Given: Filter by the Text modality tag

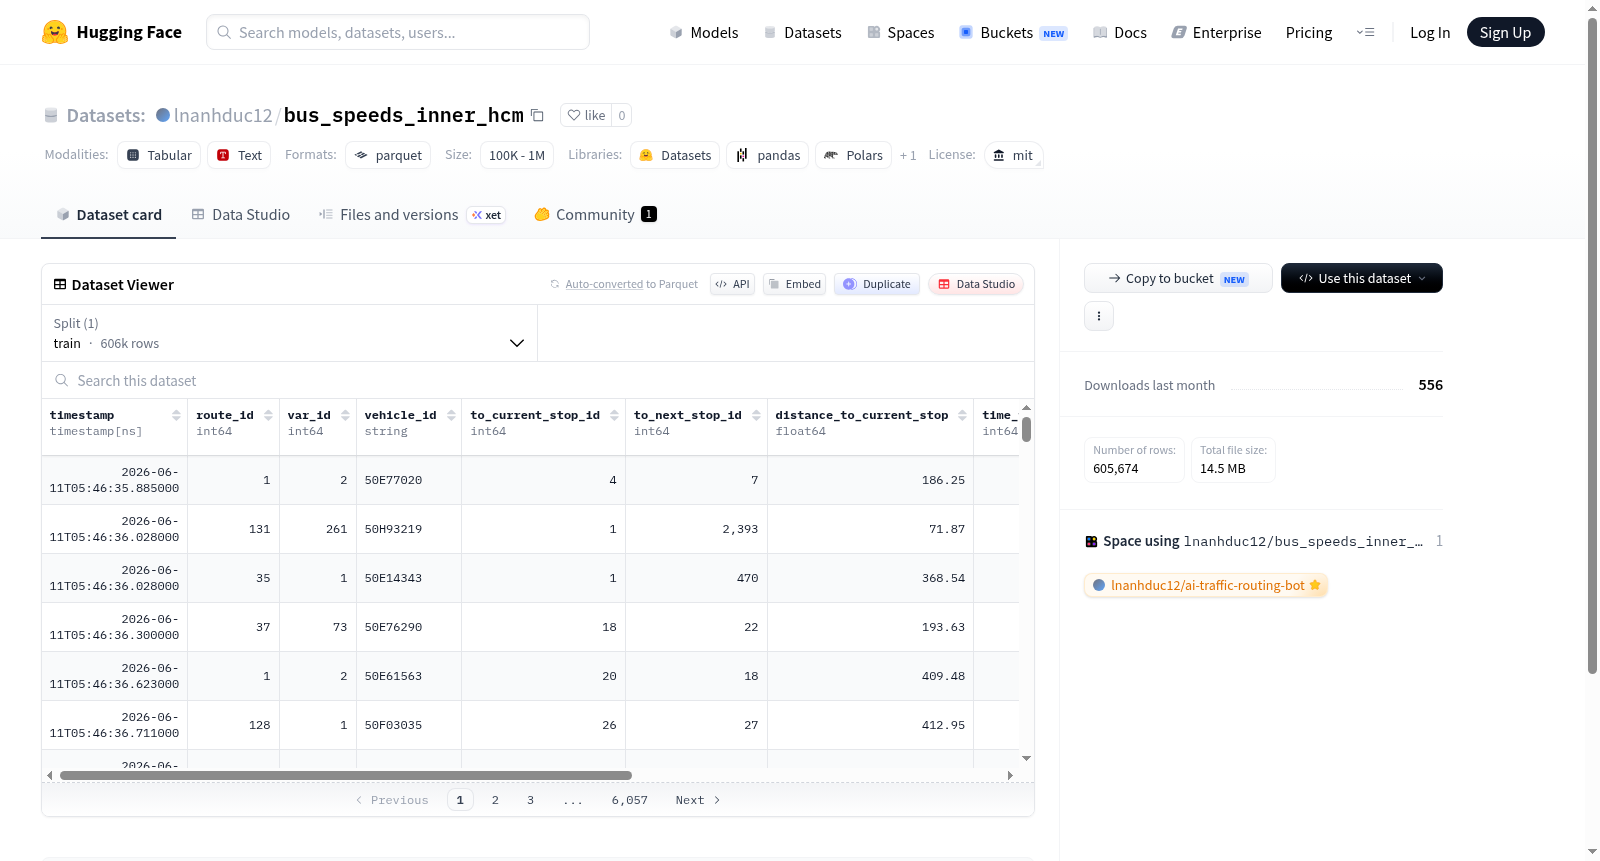Looking at the screenshot, I should point(240,155).
